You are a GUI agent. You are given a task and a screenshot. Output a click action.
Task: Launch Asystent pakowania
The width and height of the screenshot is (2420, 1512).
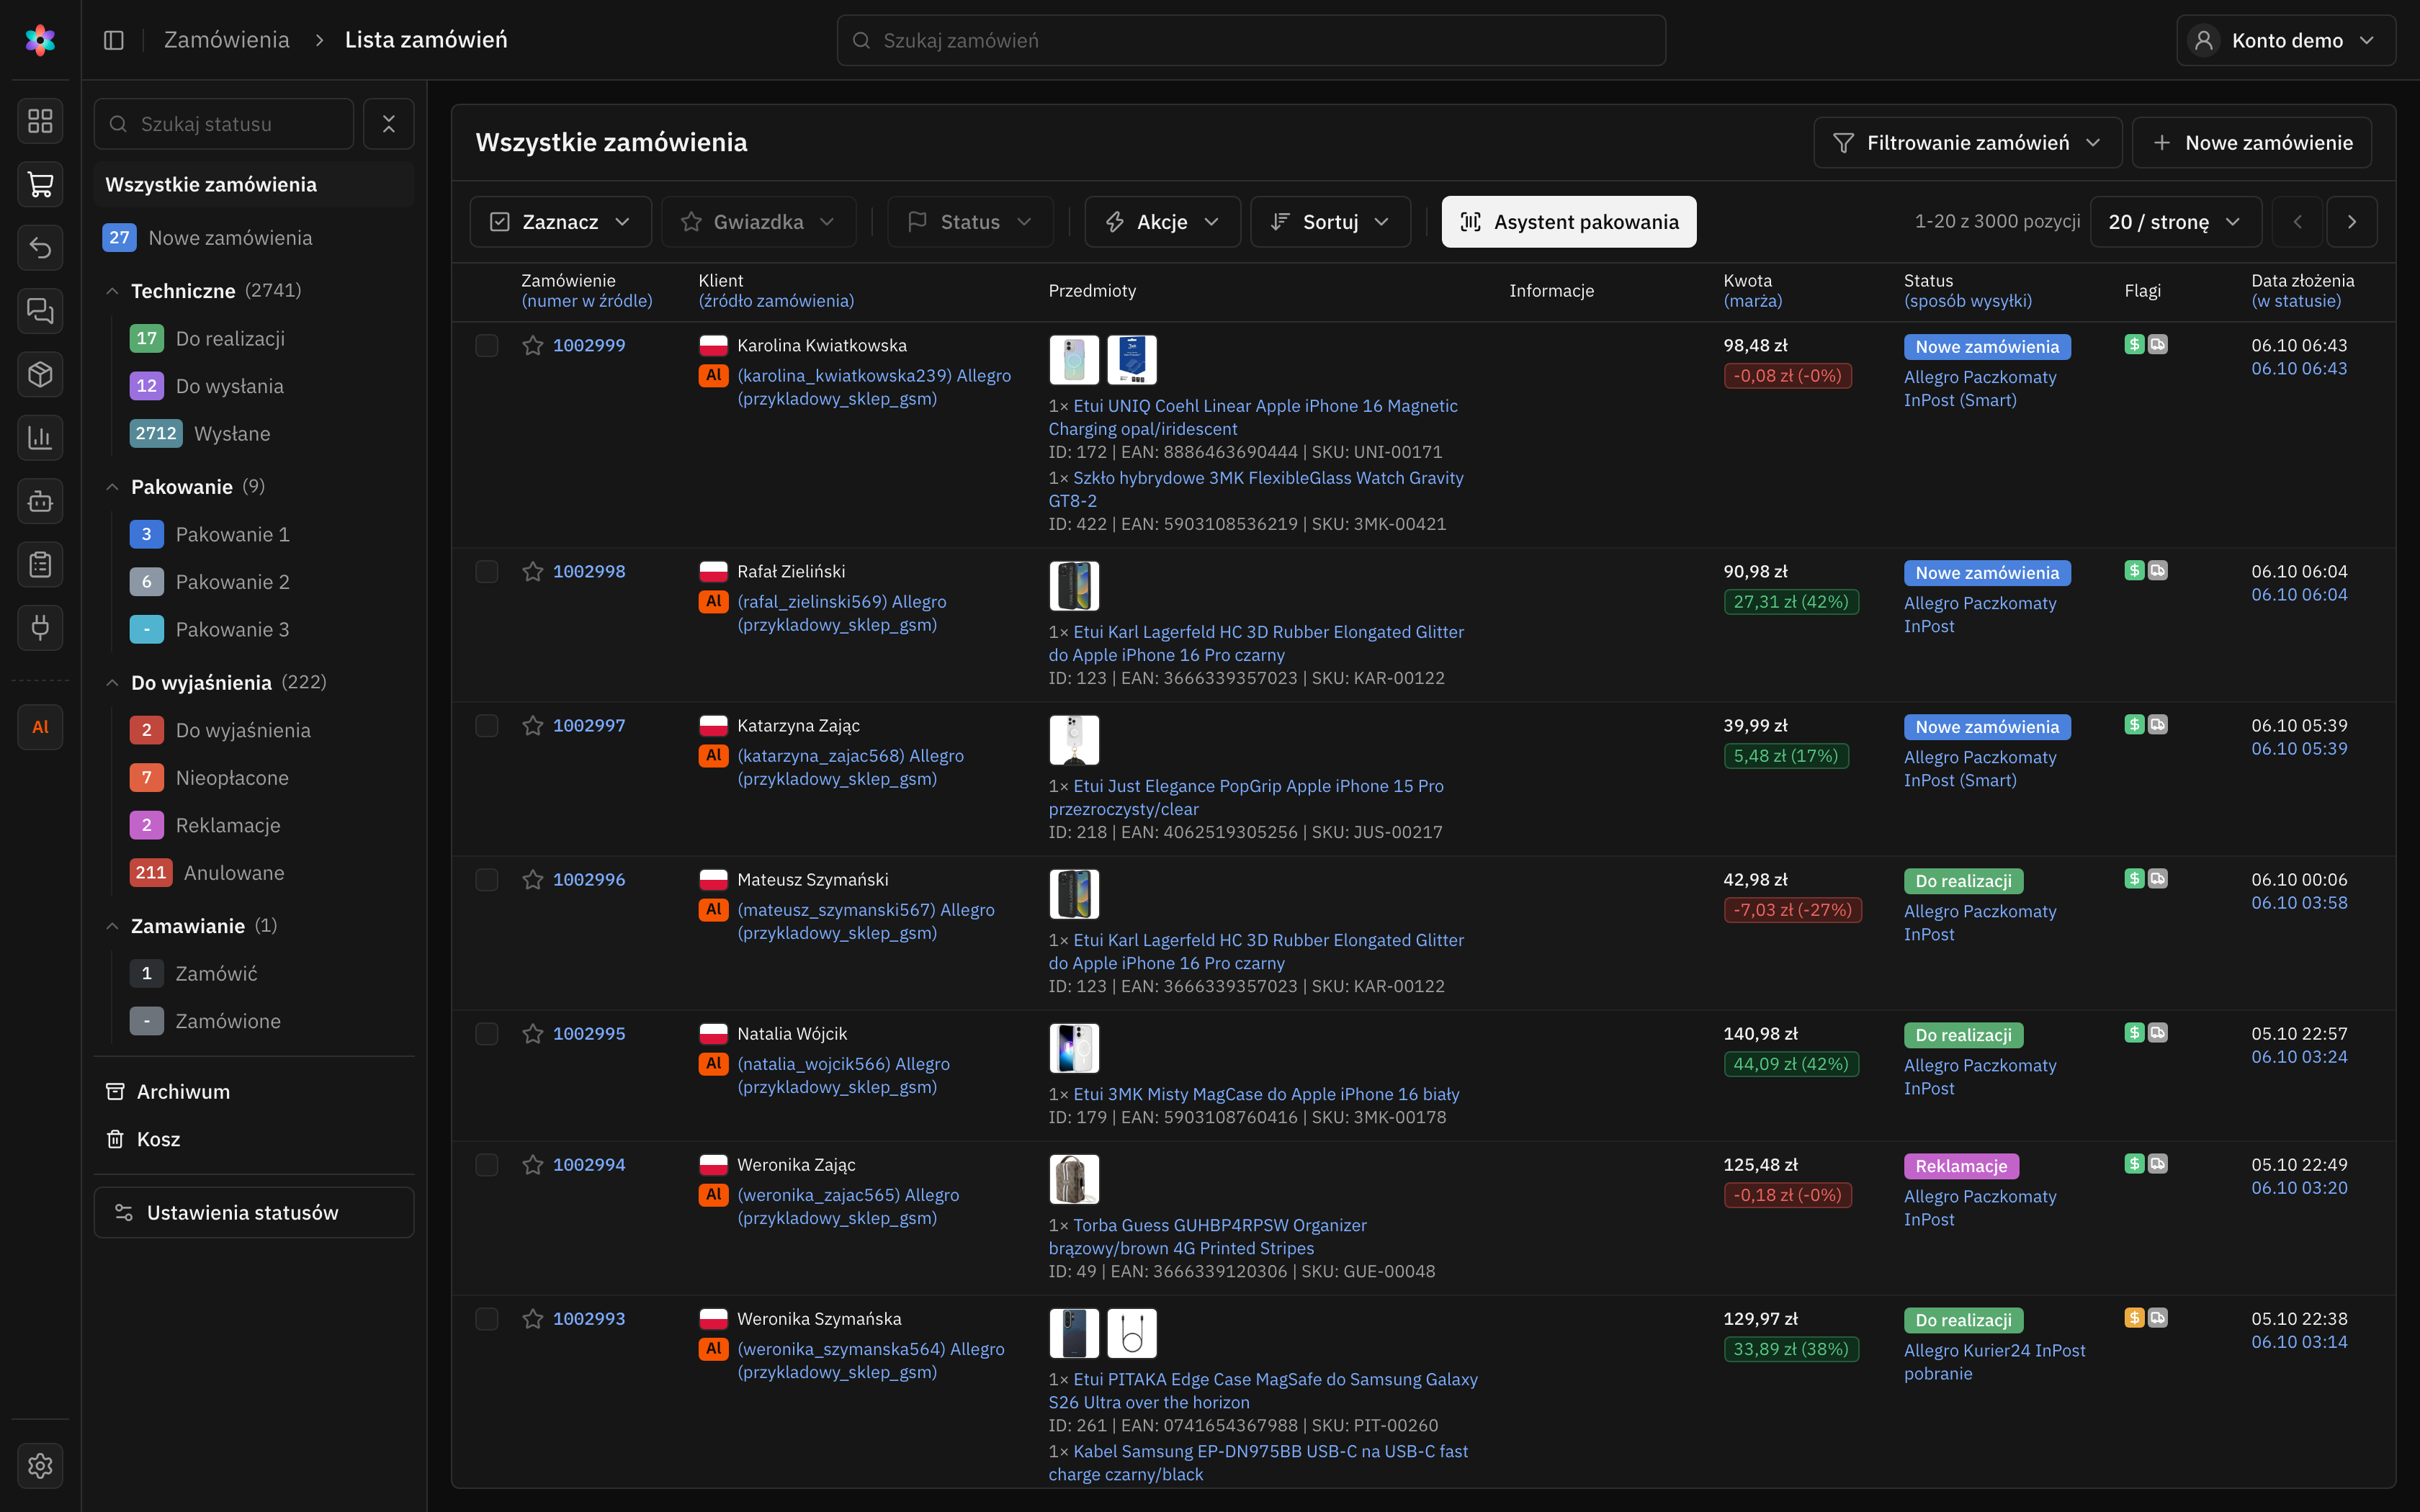point(1569,222)
